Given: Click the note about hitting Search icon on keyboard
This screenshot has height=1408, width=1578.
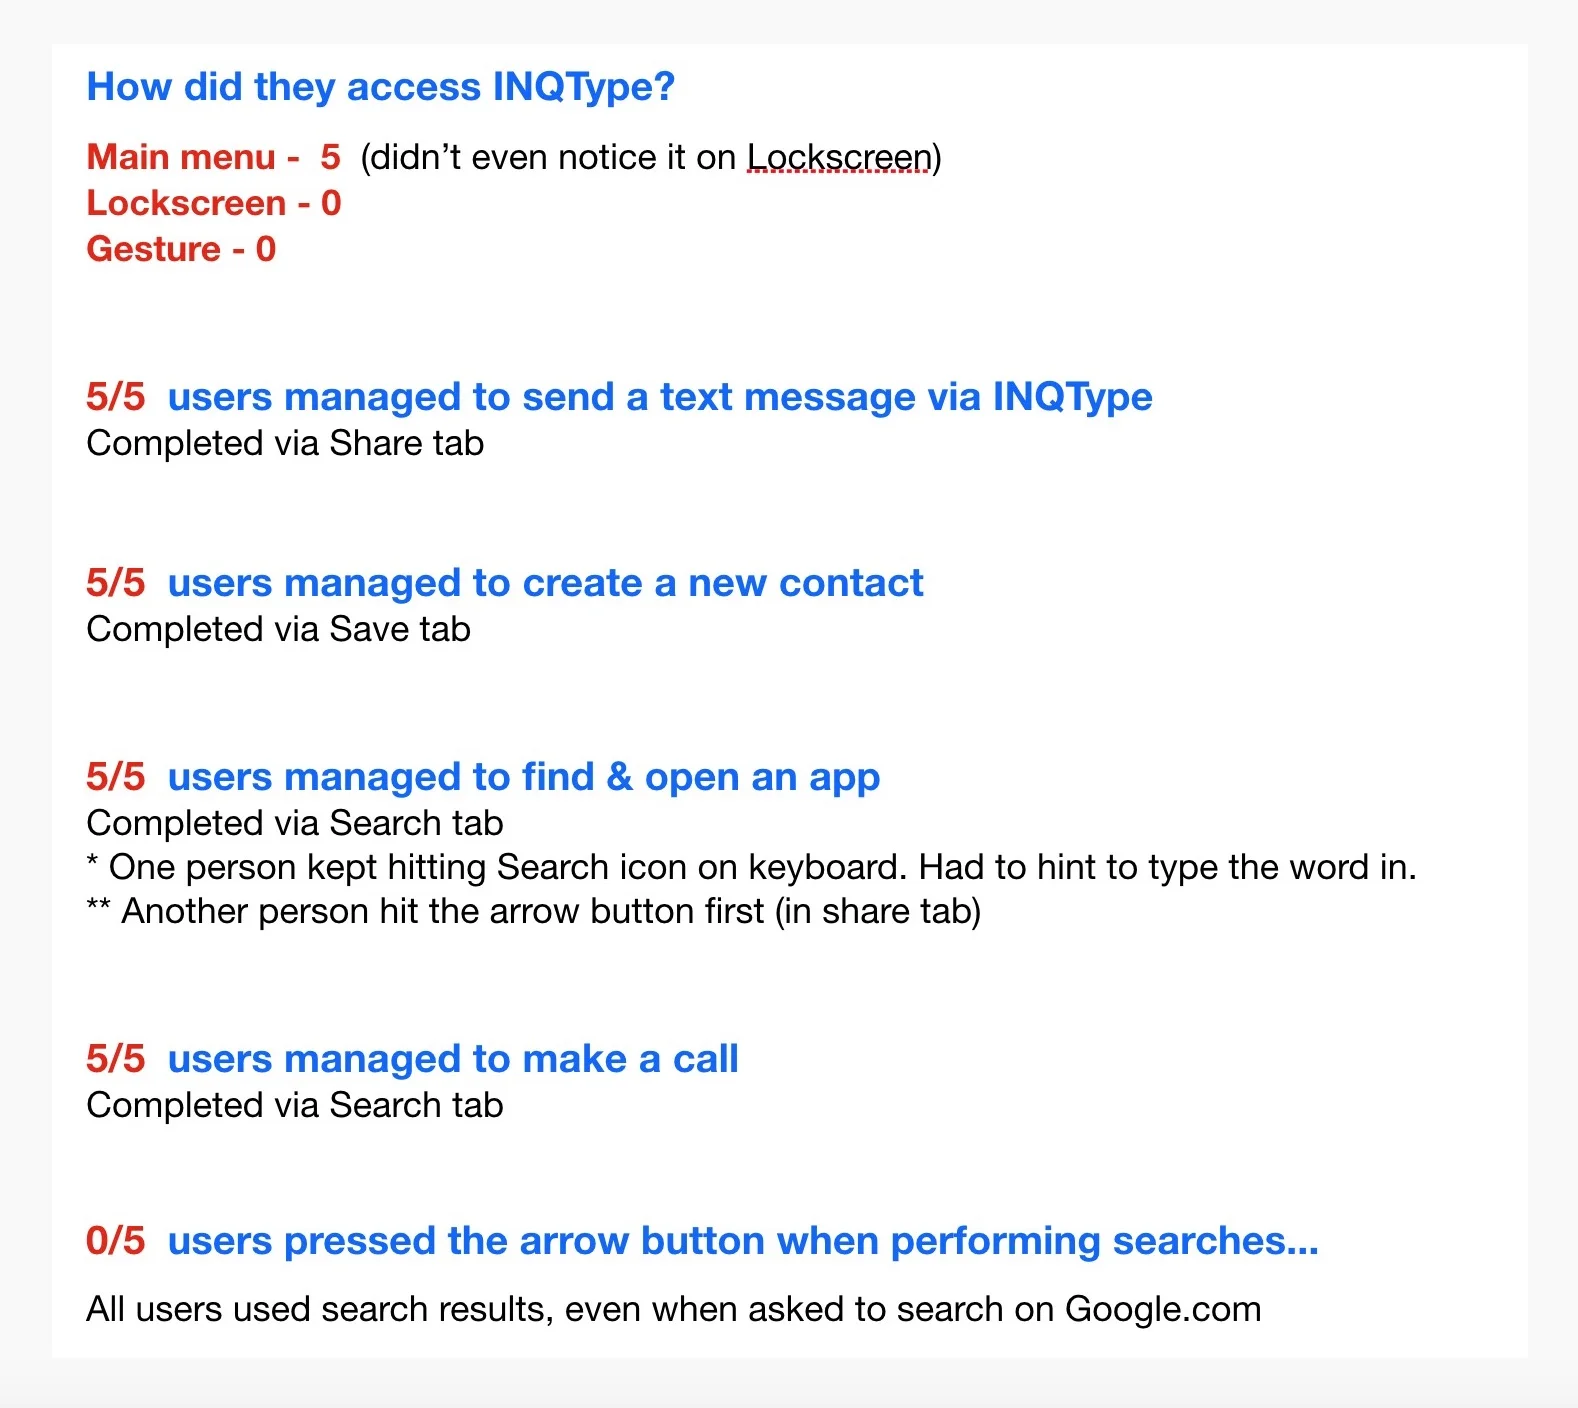Looking at the screenshot, I should click(x=752, y=867).
